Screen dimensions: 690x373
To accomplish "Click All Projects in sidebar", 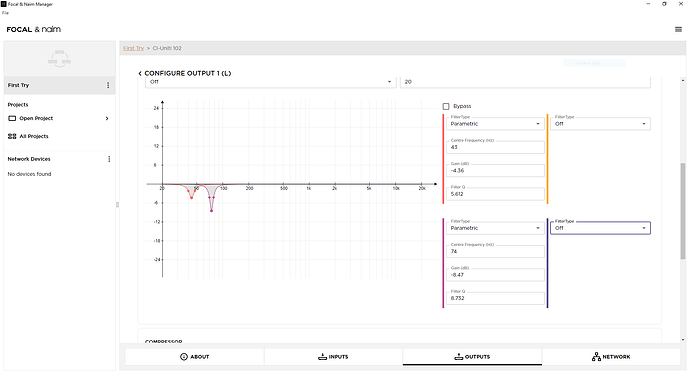I will [x=34, y=136].
